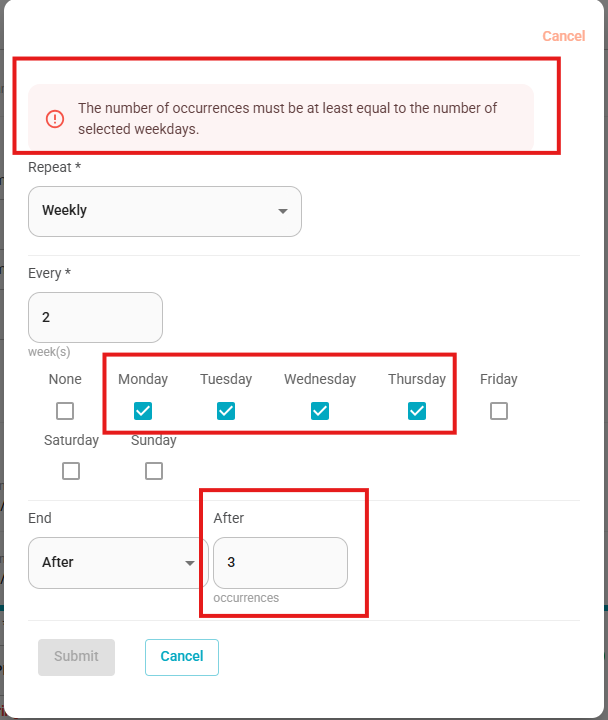
Task: Click the grayed Submit button
Action: point(76,657)
